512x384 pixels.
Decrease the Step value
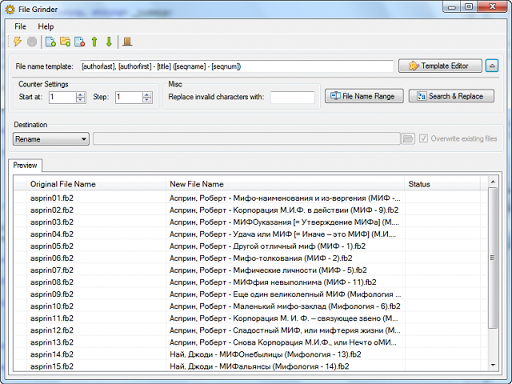point(147,100)
